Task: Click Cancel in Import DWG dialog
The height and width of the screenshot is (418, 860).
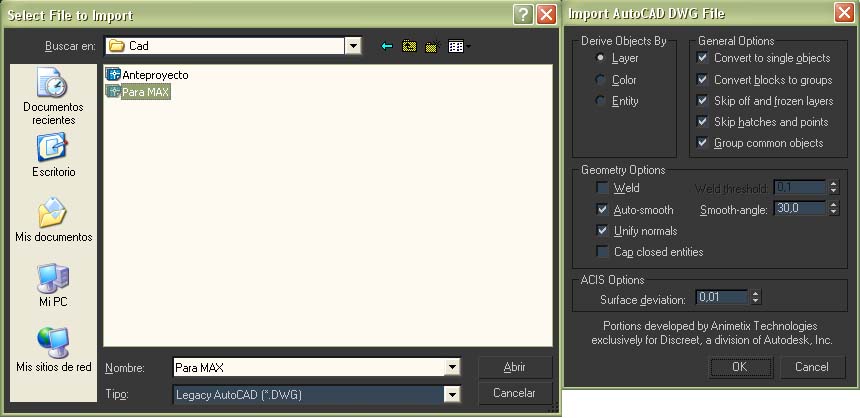Action: (x=812, y=367)
